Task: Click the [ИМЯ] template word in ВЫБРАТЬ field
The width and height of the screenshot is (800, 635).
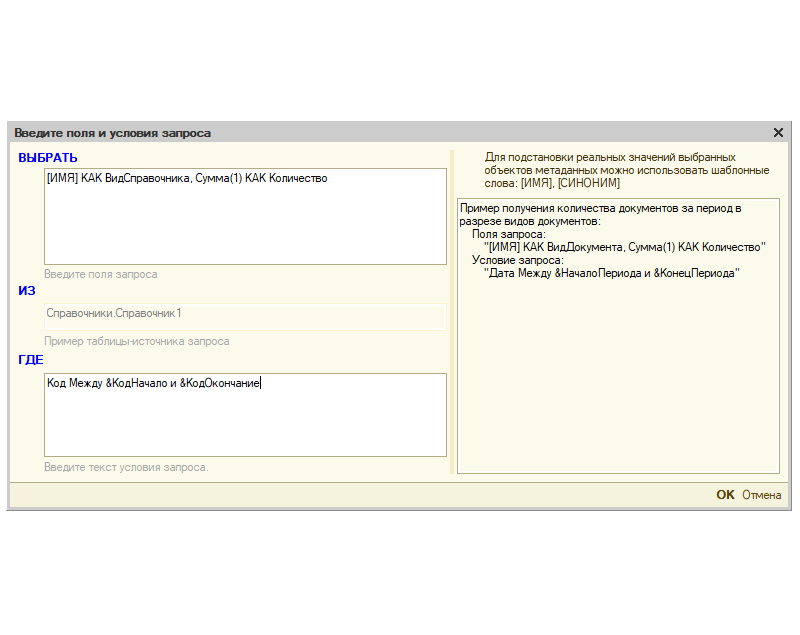Action: pyautogui.click(x=62, y=179)
